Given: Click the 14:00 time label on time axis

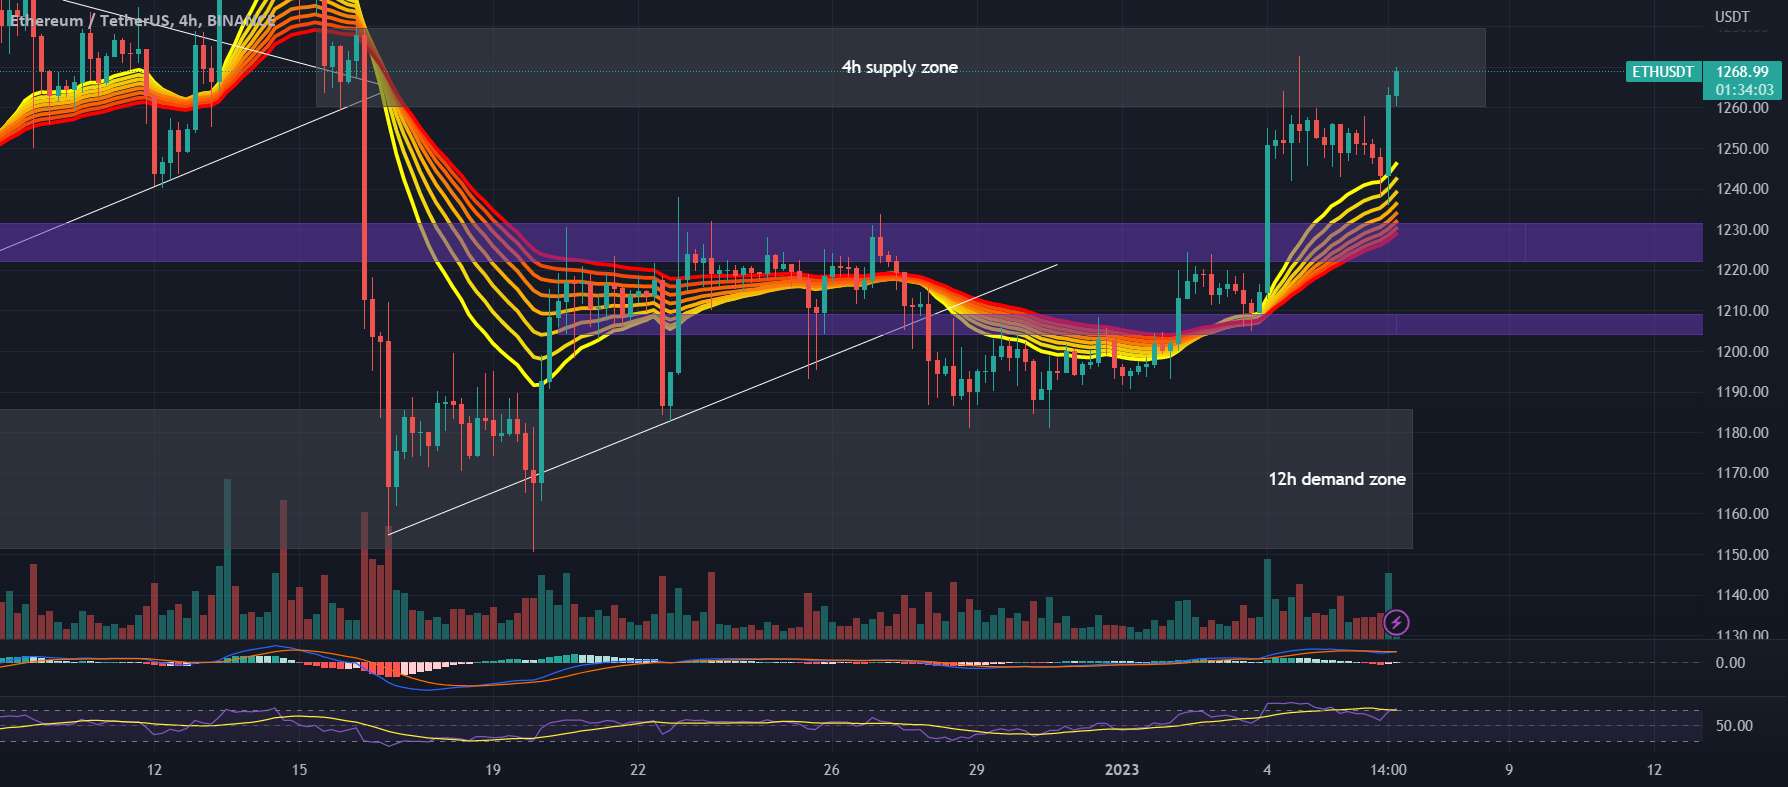Looking at the screenshot, I should [x=1388, y=770].
